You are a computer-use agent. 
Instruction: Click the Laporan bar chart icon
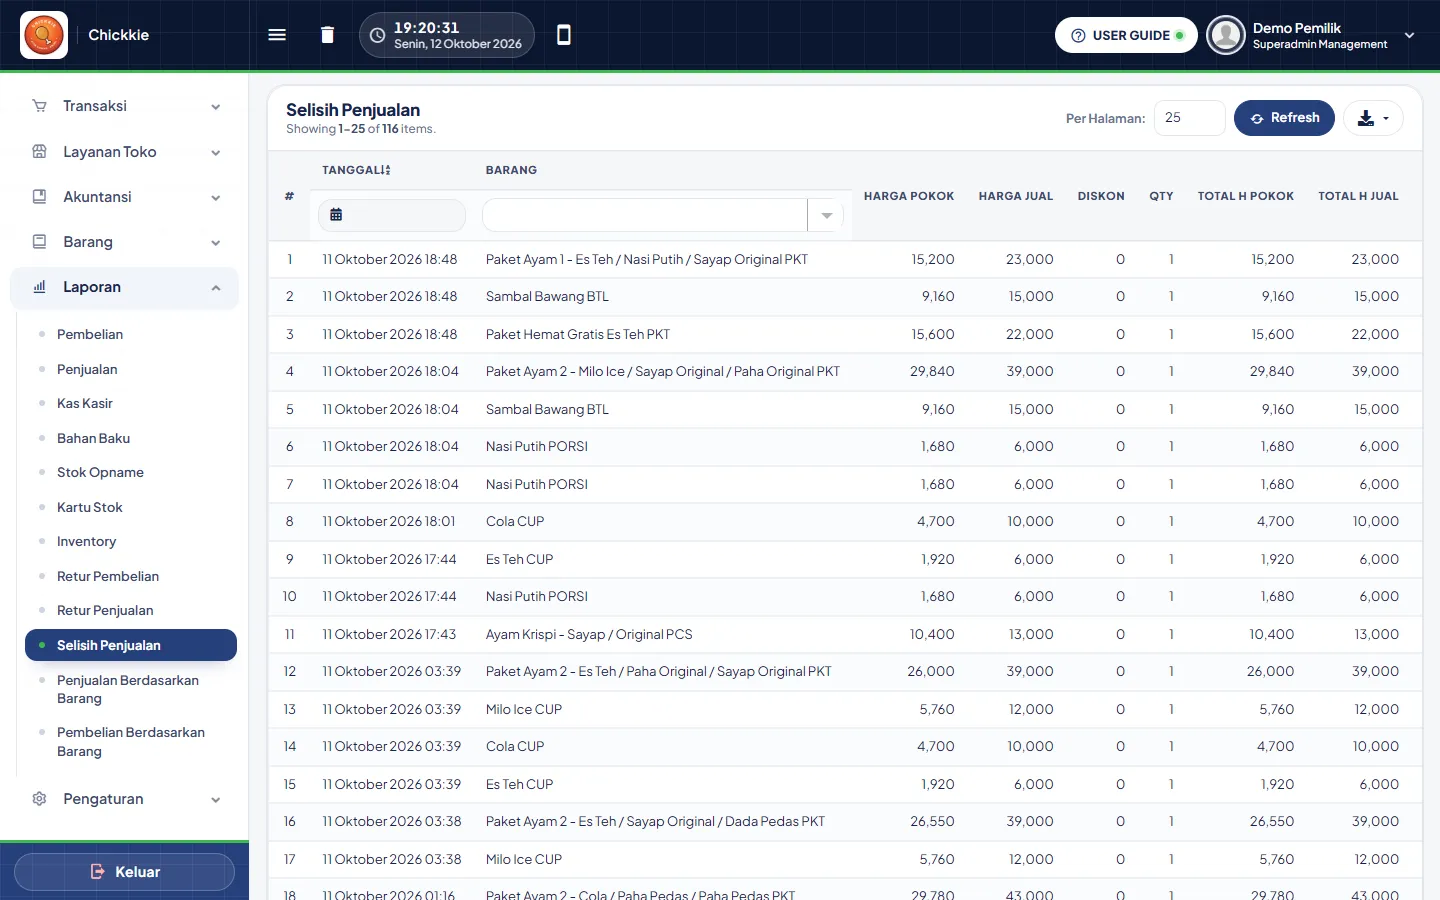click(x=39, y=287)
